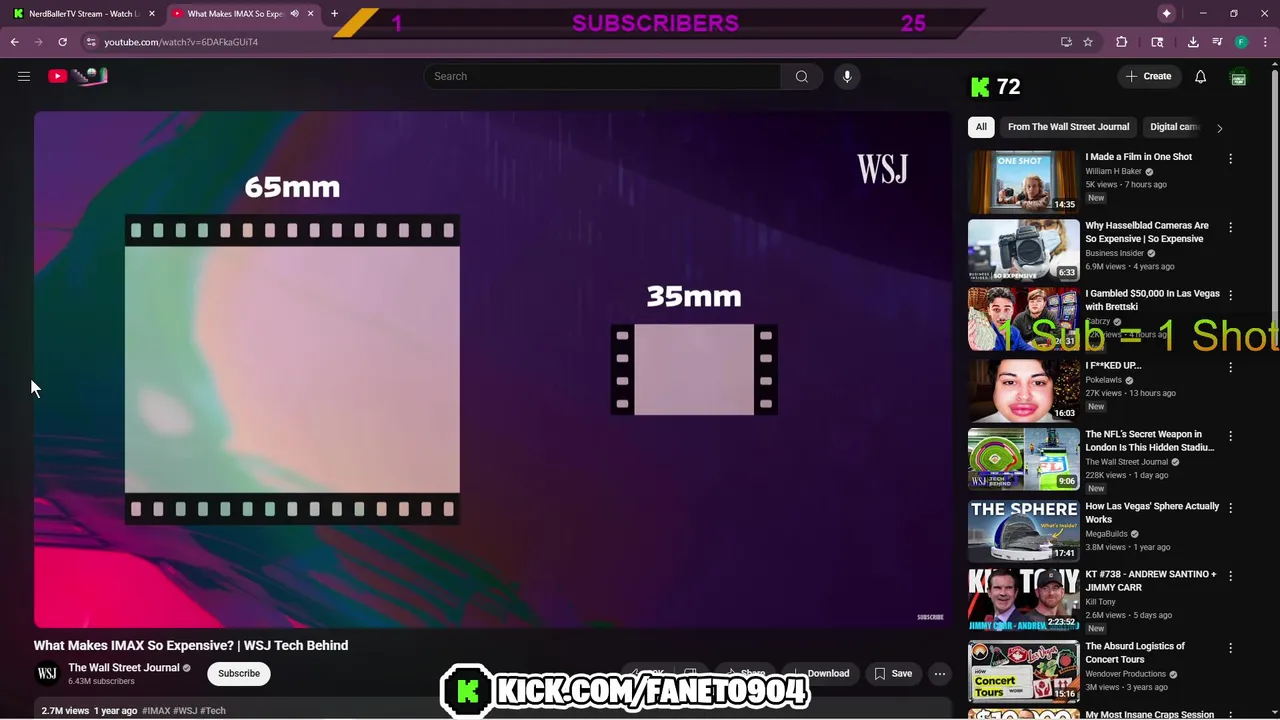Click the Gemini sparkle icon in the title bar
The width and height of the screenshot is (1280, 720).
(x=1166, y=13)
